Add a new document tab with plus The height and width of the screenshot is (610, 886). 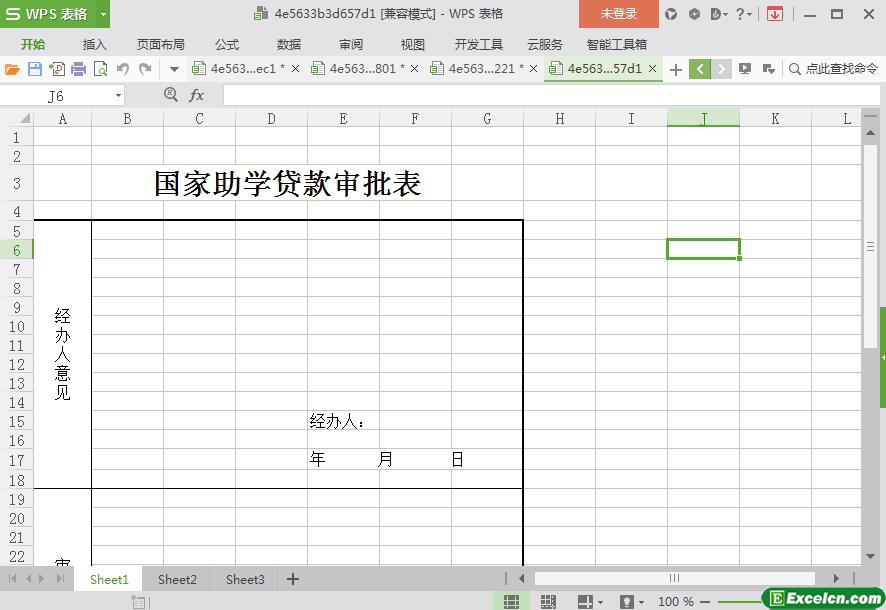point(675,70)
